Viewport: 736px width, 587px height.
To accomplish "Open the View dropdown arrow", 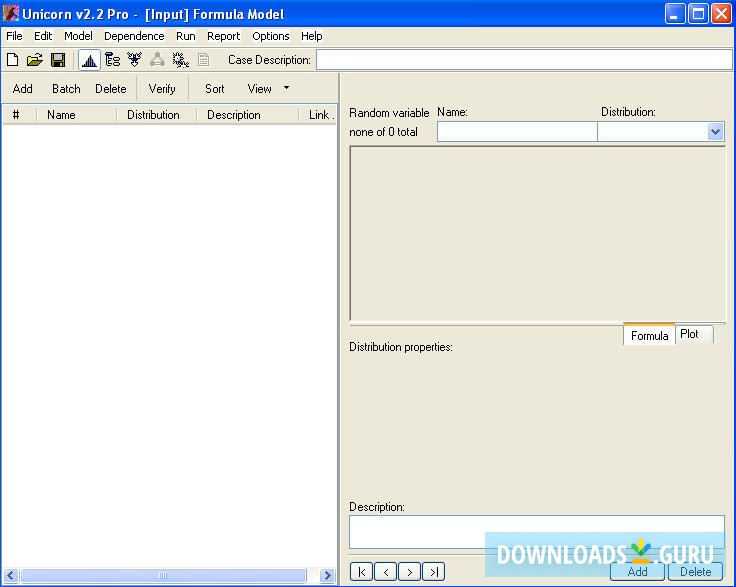I will pyautogui.click(x=286, y=88).
